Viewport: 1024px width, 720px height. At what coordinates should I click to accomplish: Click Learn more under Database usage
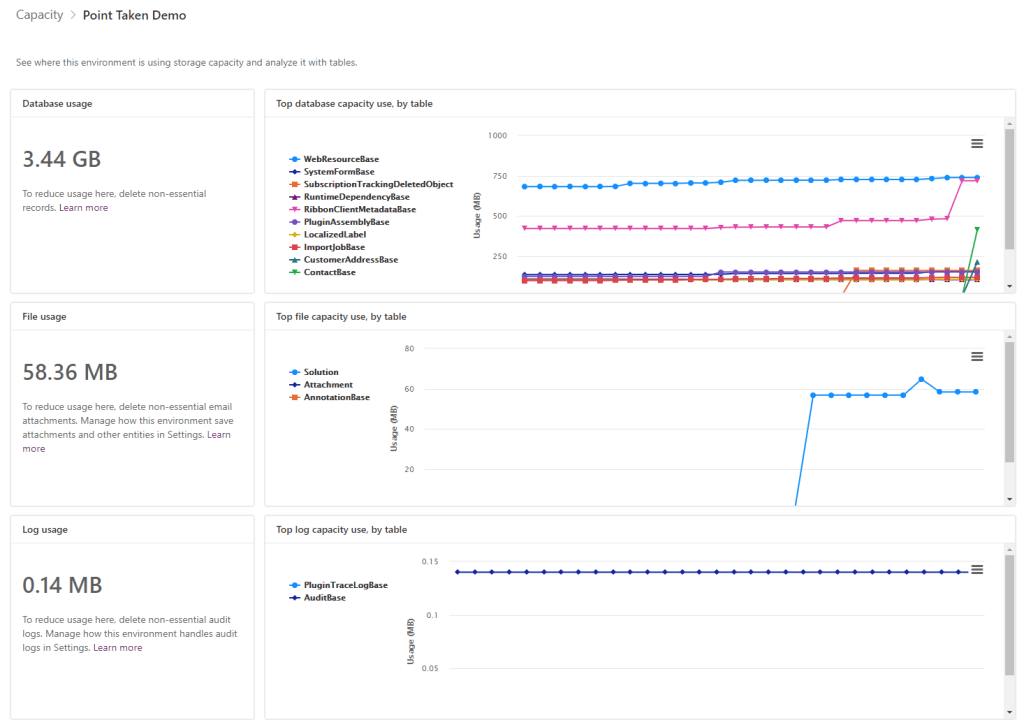pyautogui.click(x=83, y=208)
